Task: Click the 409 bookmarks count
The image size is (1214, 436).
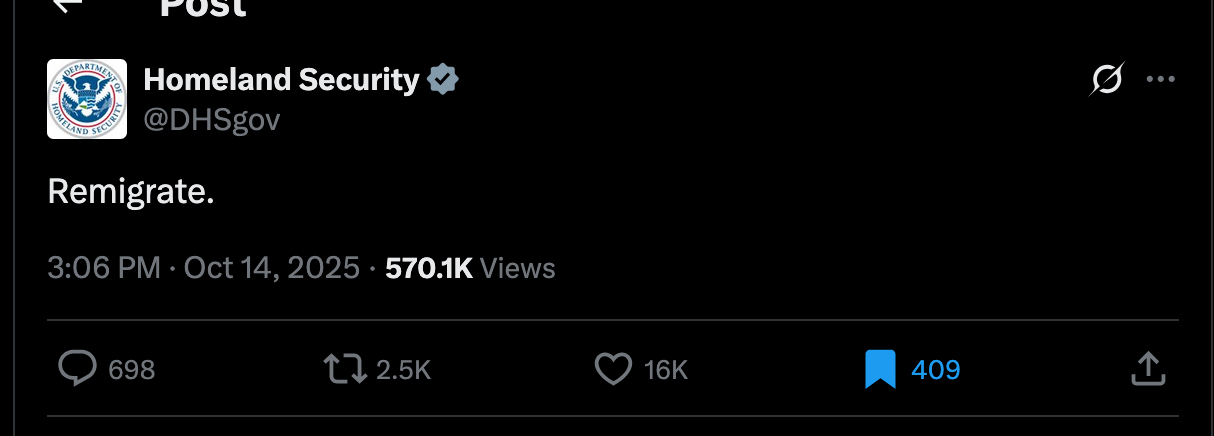Action: (935, 370)
